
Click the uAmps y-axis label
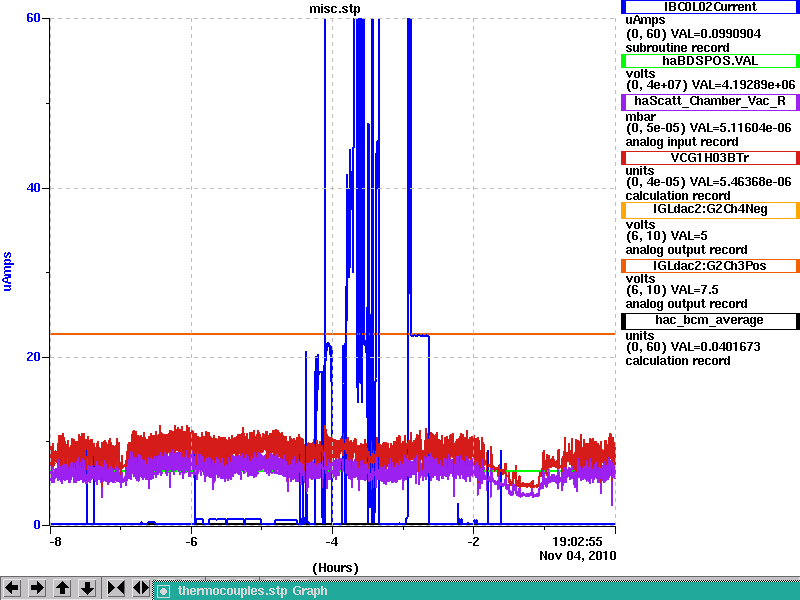point(7,271)
